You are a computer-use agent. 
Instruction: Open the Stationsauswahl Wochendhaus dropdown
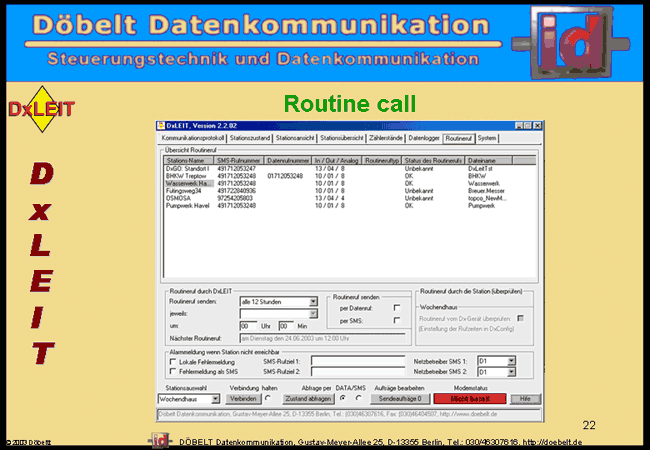(x=216, y=399)
